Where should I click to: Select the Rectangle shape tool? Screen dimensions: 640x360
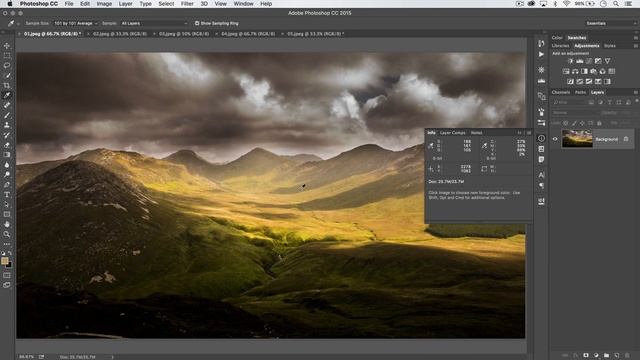[x=7, y=214]
